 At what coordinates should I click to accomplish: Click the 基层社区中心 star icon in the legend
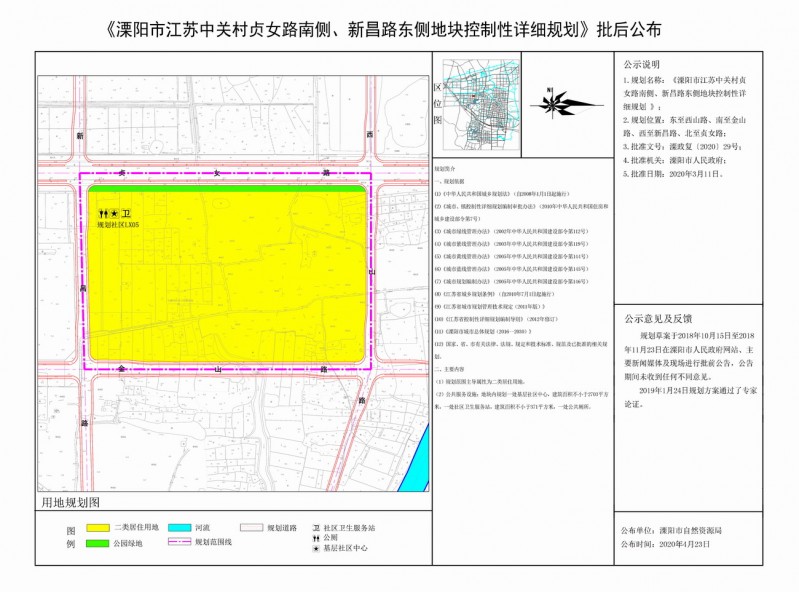pos(316,549)
